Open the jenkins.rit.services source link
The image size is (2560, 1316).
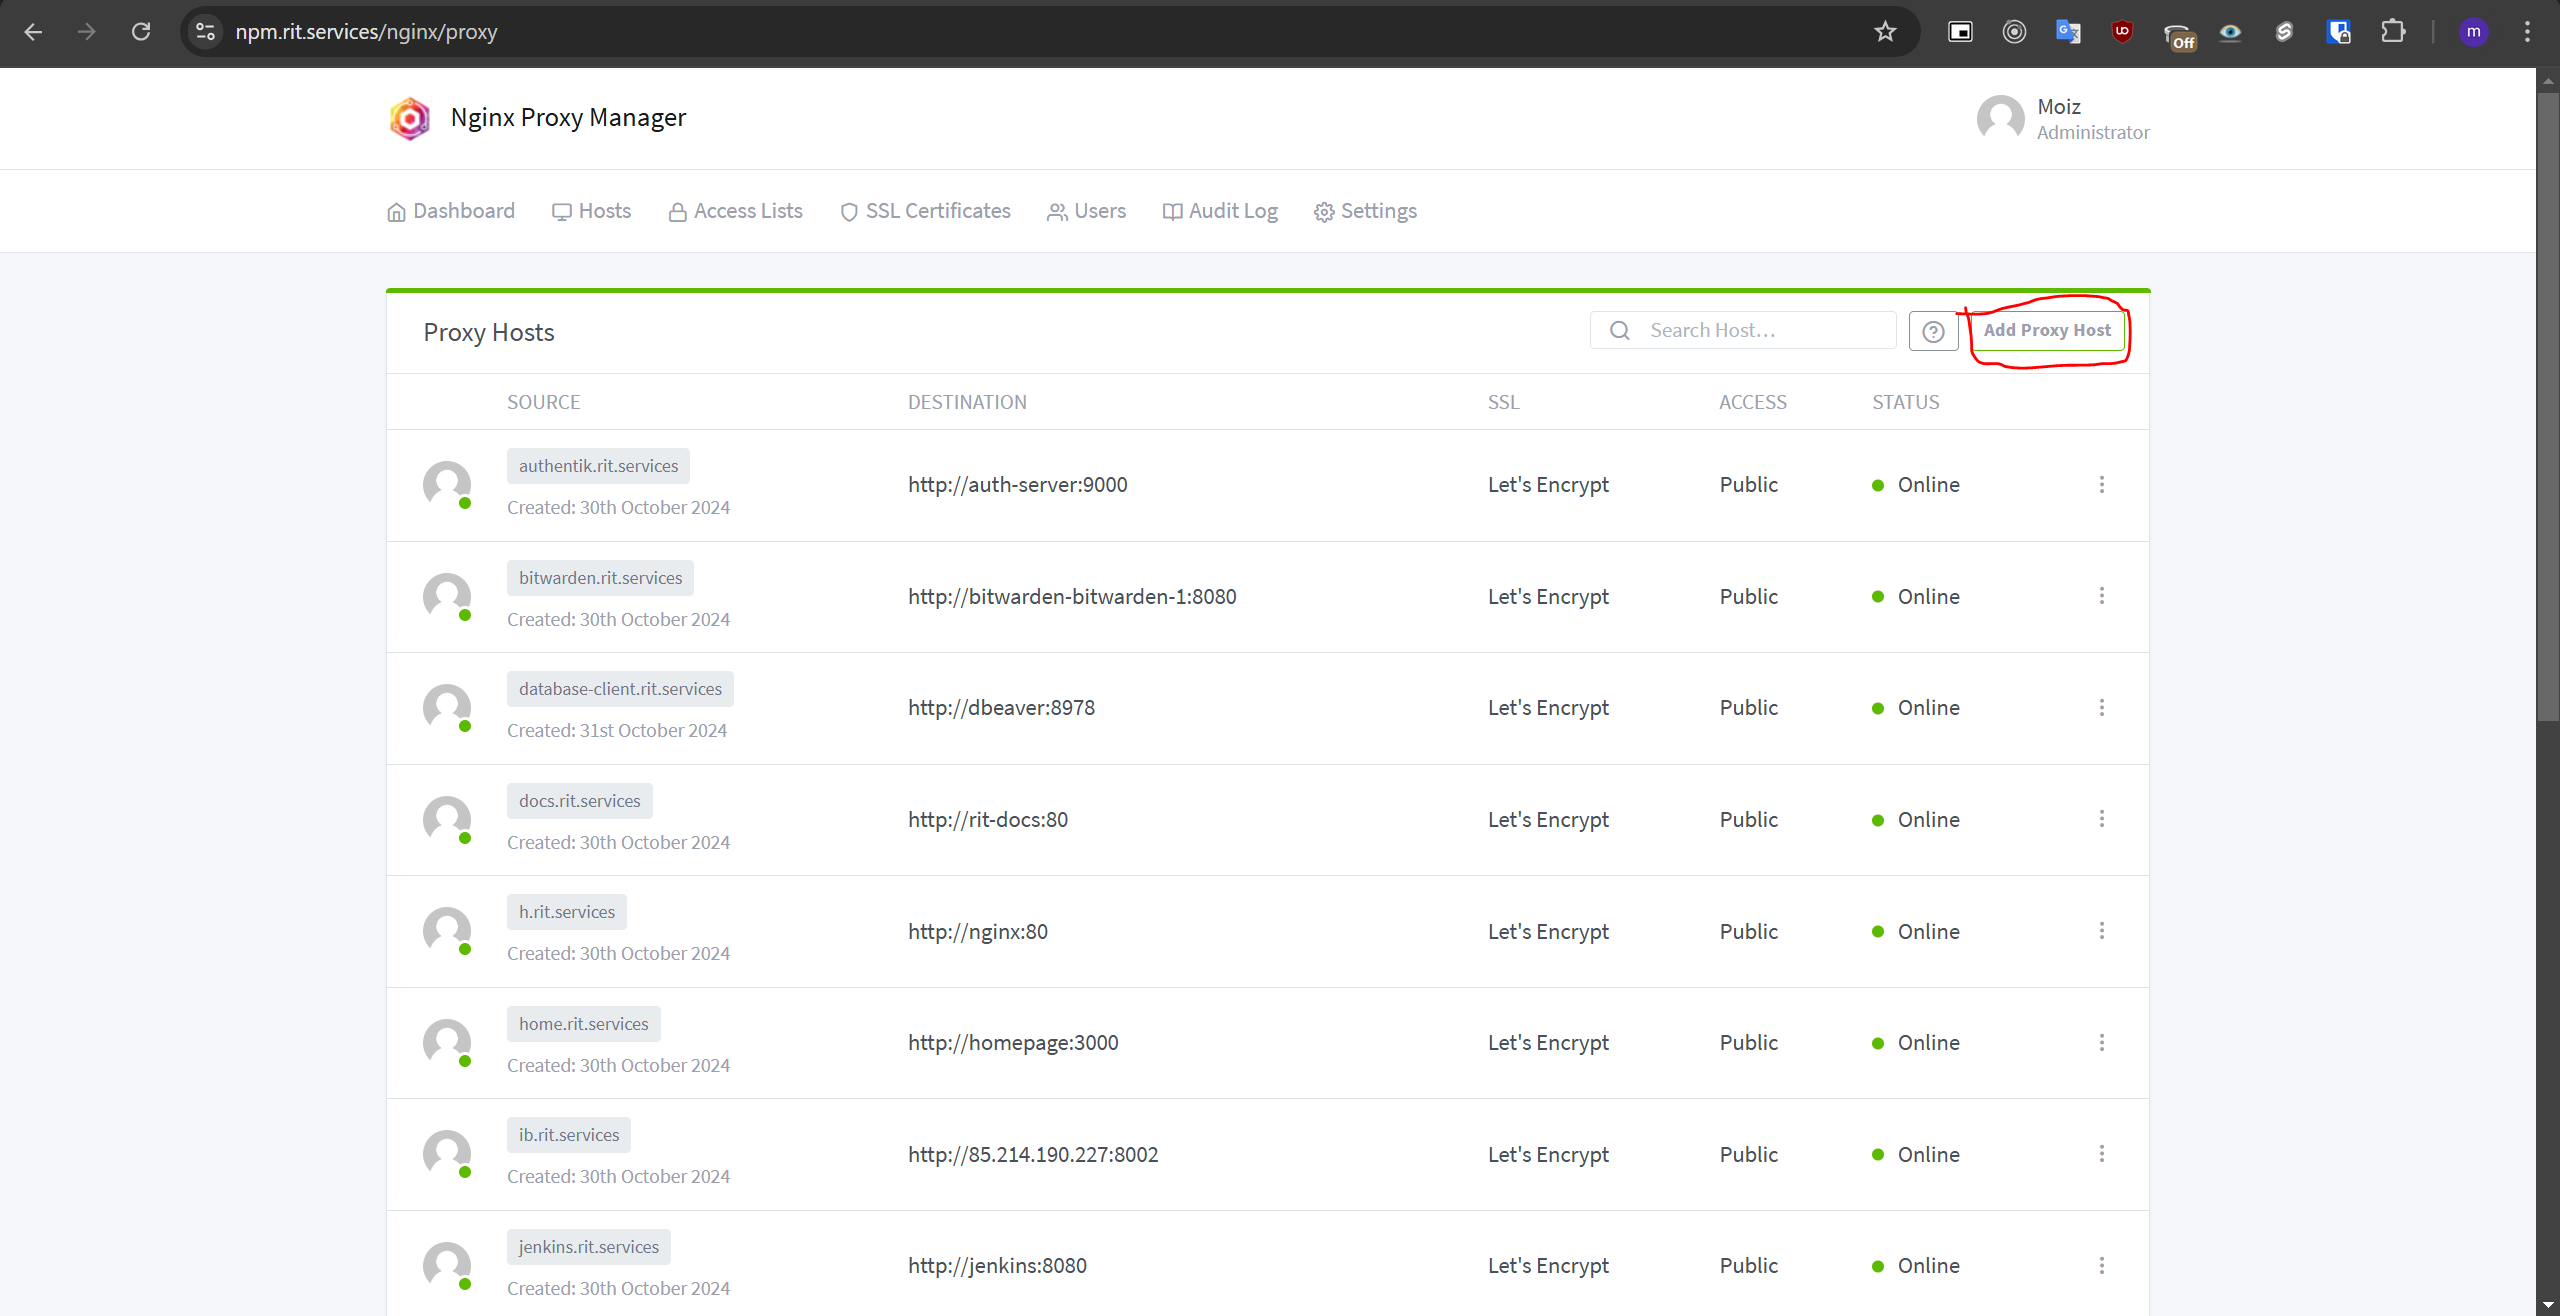pyautogui.click(x=589, y=1247)
